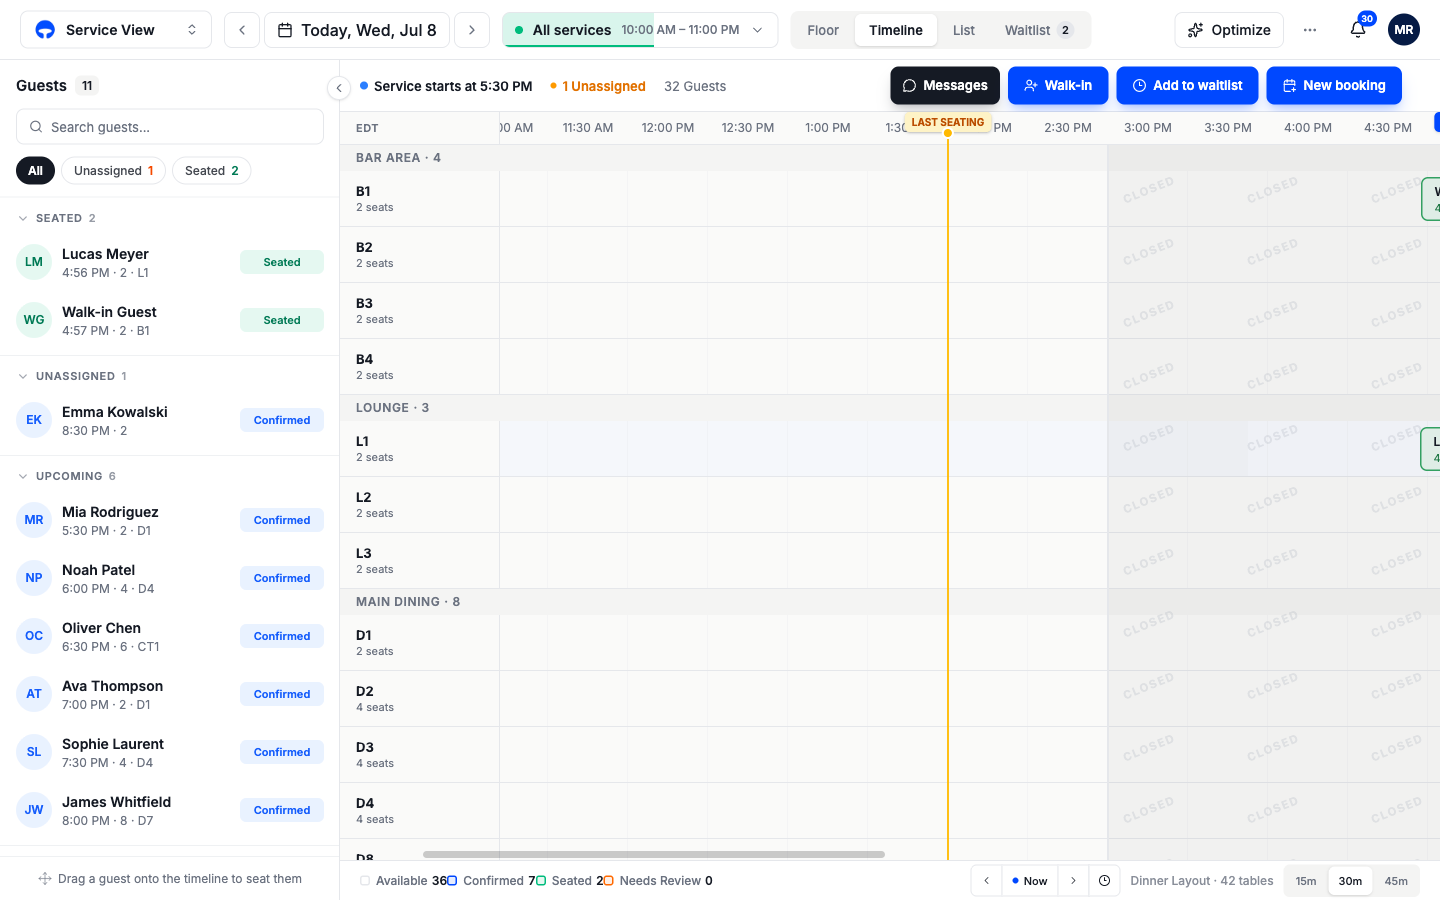Set timeline interval to 30m
The image size is (1440, 900).
(1350, 881)
